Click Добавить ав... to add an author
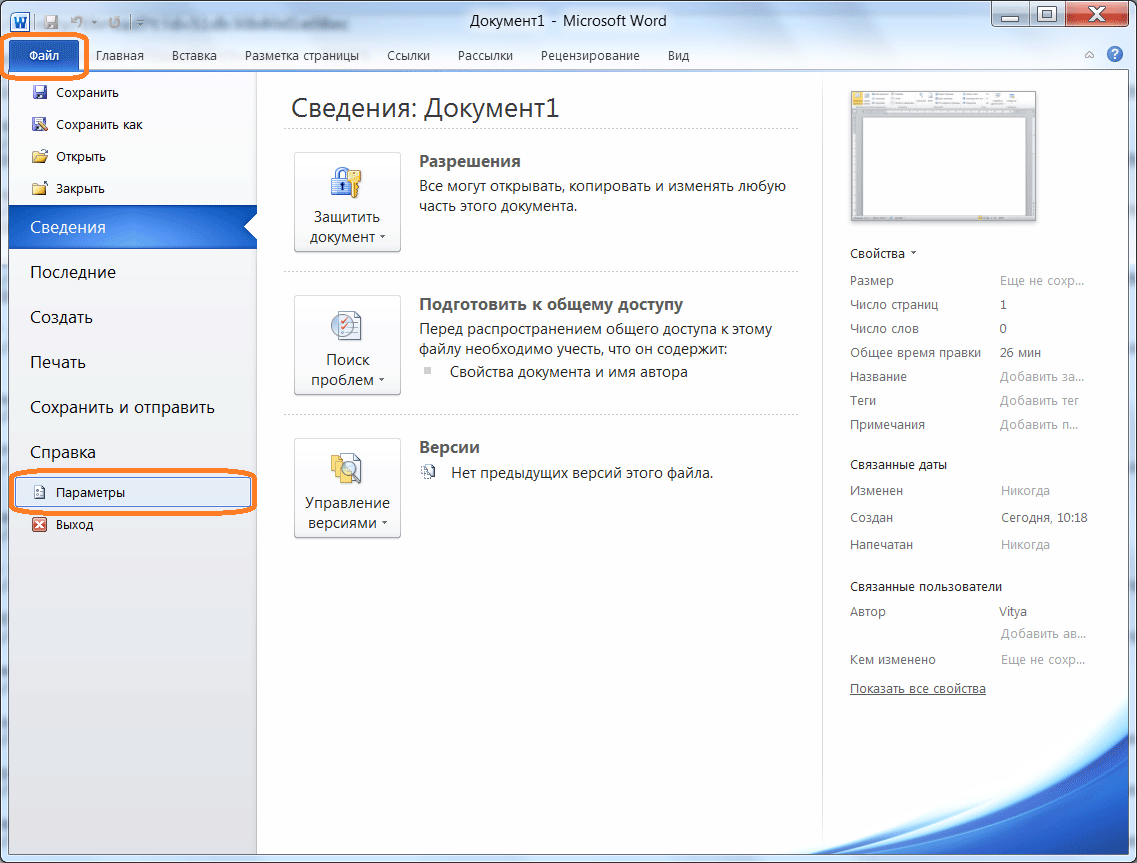 point(1043,633)
